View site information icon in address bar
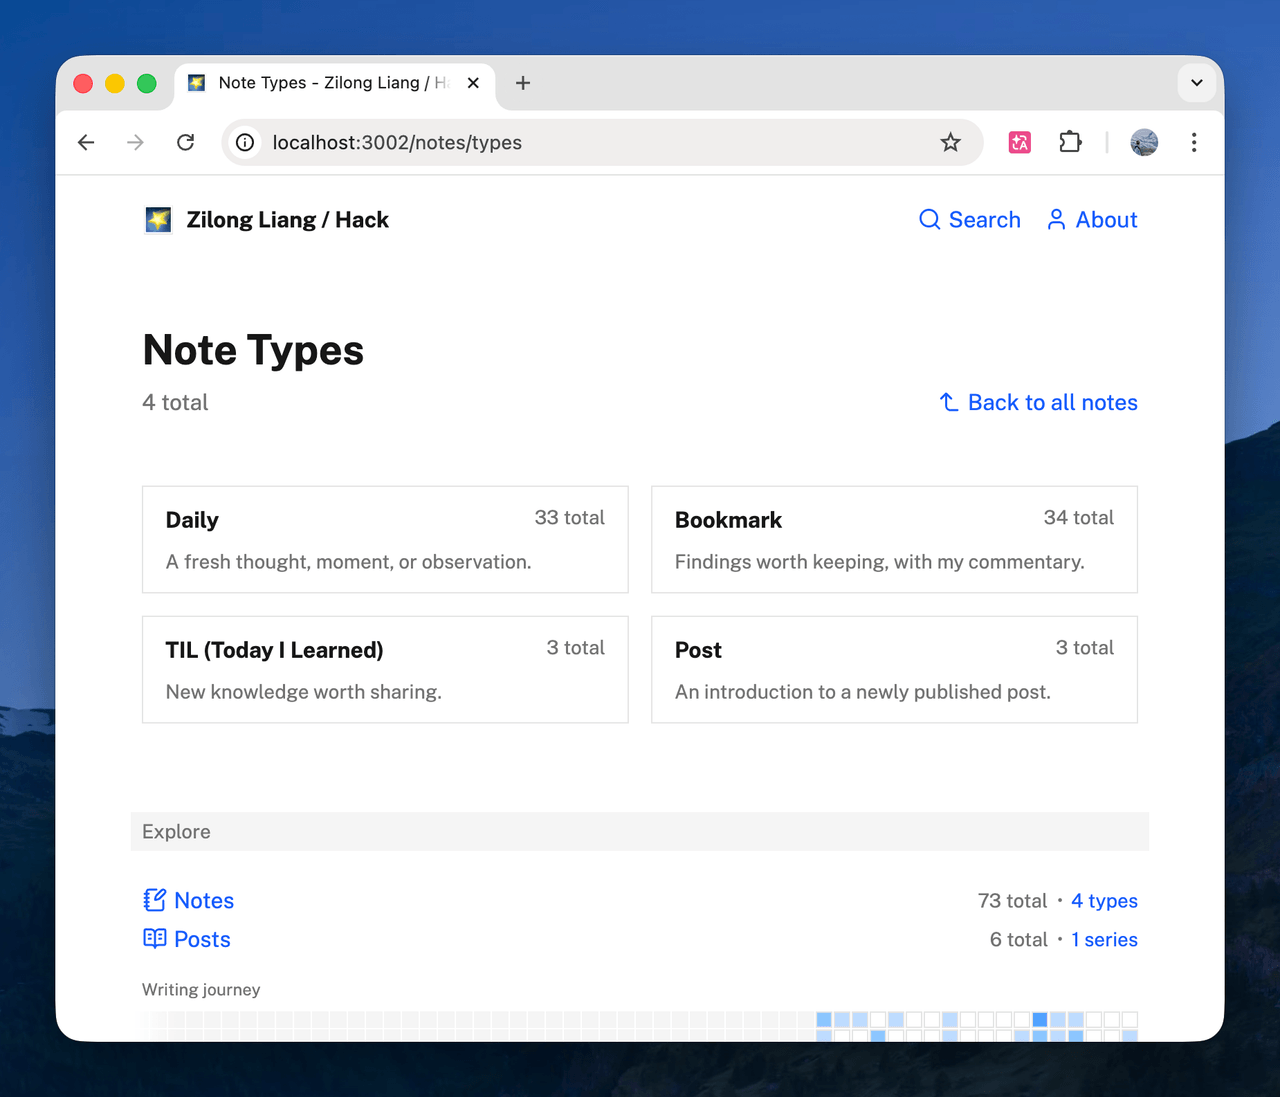Image resolution: width=1280 pixels, height=1097 pixels. click(x=245, y=142)
